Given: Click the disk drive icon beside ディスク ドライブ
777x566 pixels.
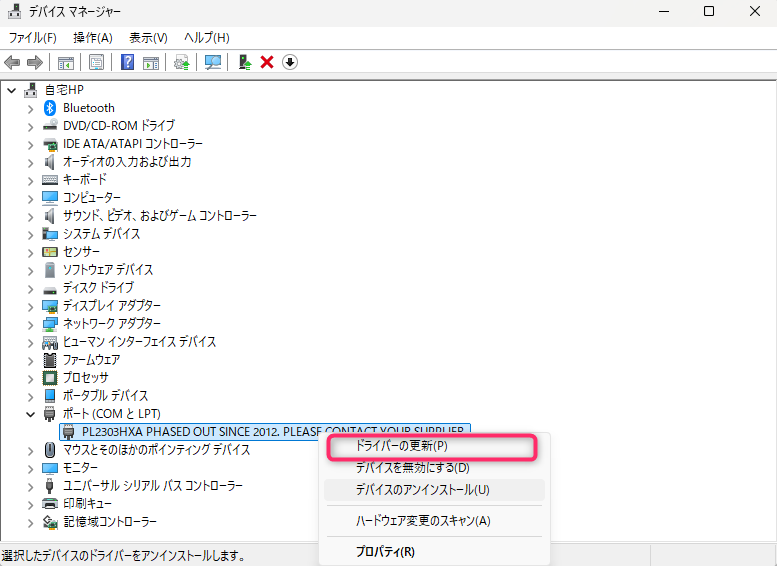Looking at the screenshot, I should [50, 289].
